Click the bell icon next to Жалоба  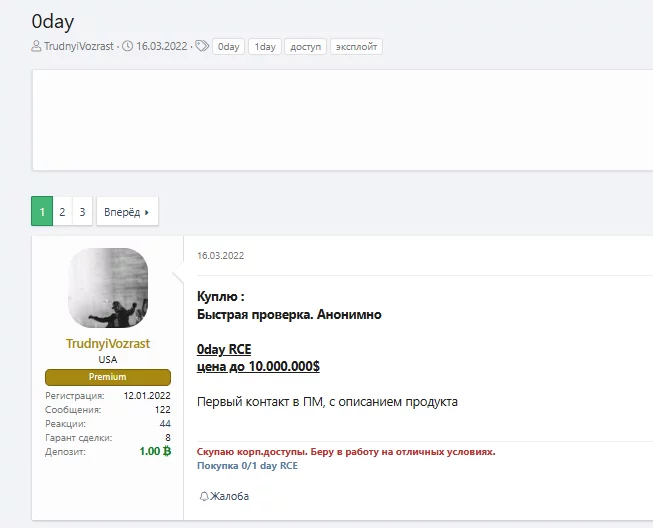click(x=204, y=496)
